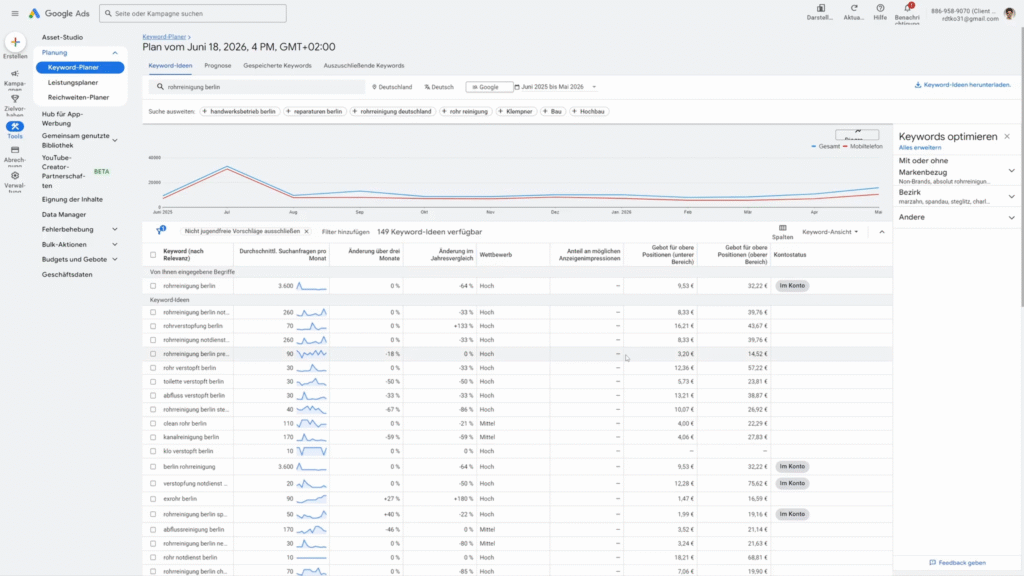
Task: Remove 'Nicht jugendfreie Vorschläge ausschließen' filter
Action: (x=306, y=231)
